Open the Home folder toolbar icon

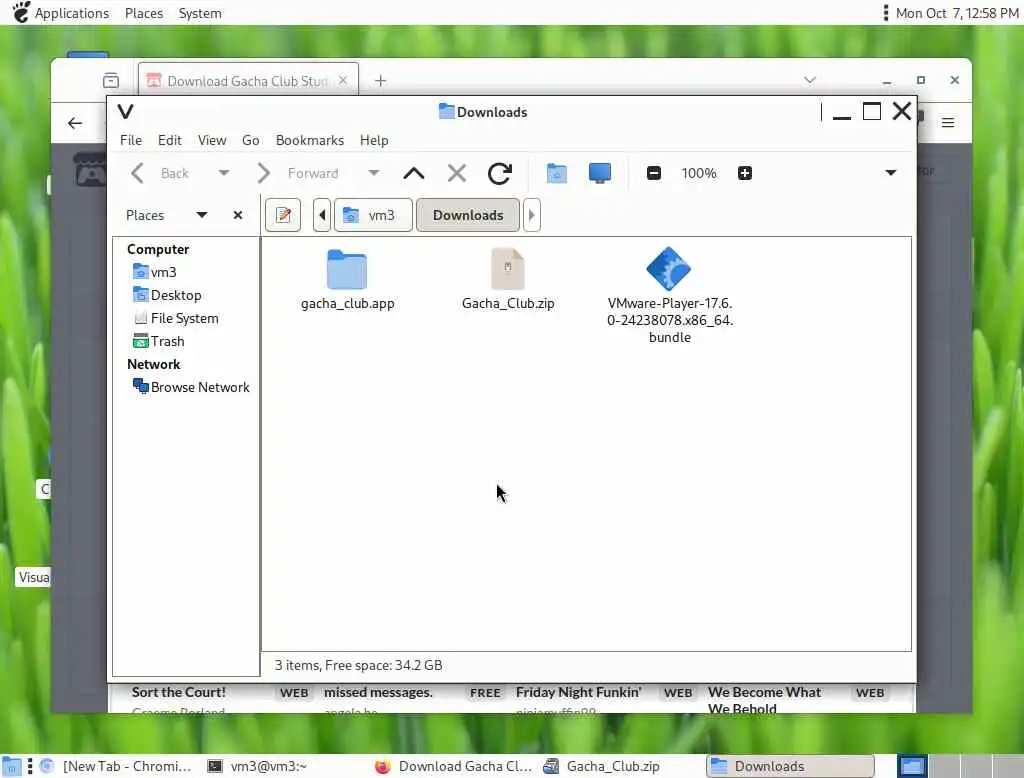[x=556, y=173]
